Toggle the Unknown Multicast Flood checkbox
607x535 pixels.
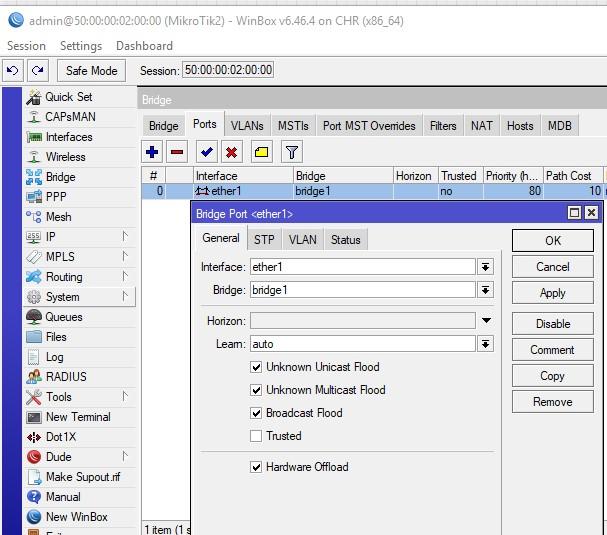[x=256, y=390]
